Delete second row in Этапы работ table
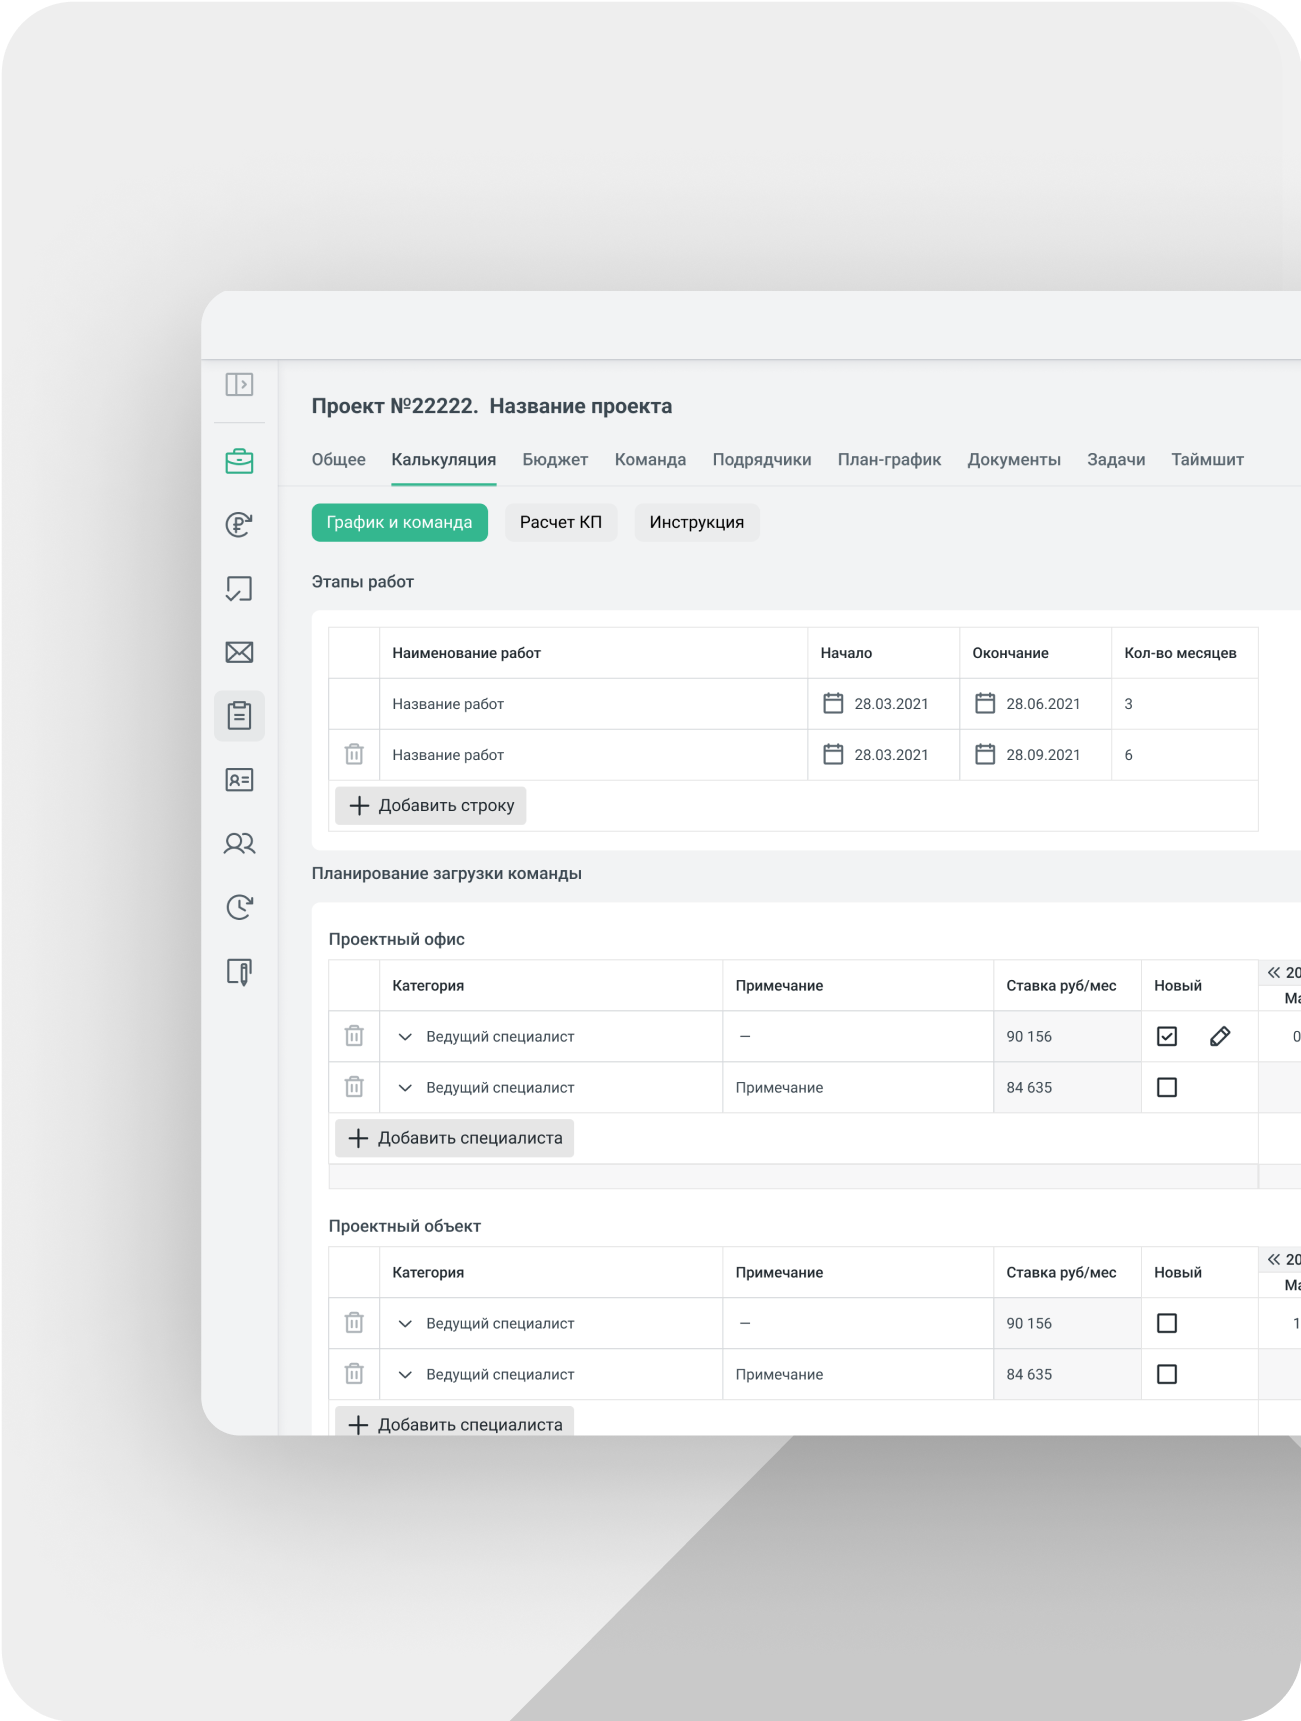 coord(354,754)
